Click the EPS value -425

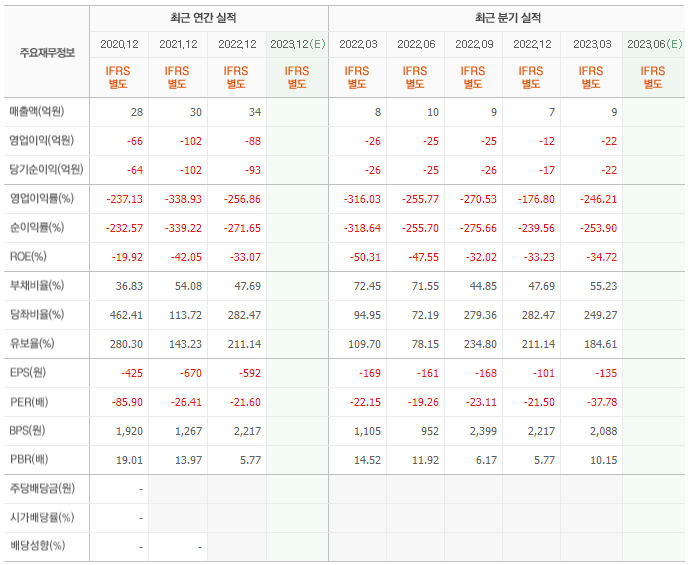[132, 373]
